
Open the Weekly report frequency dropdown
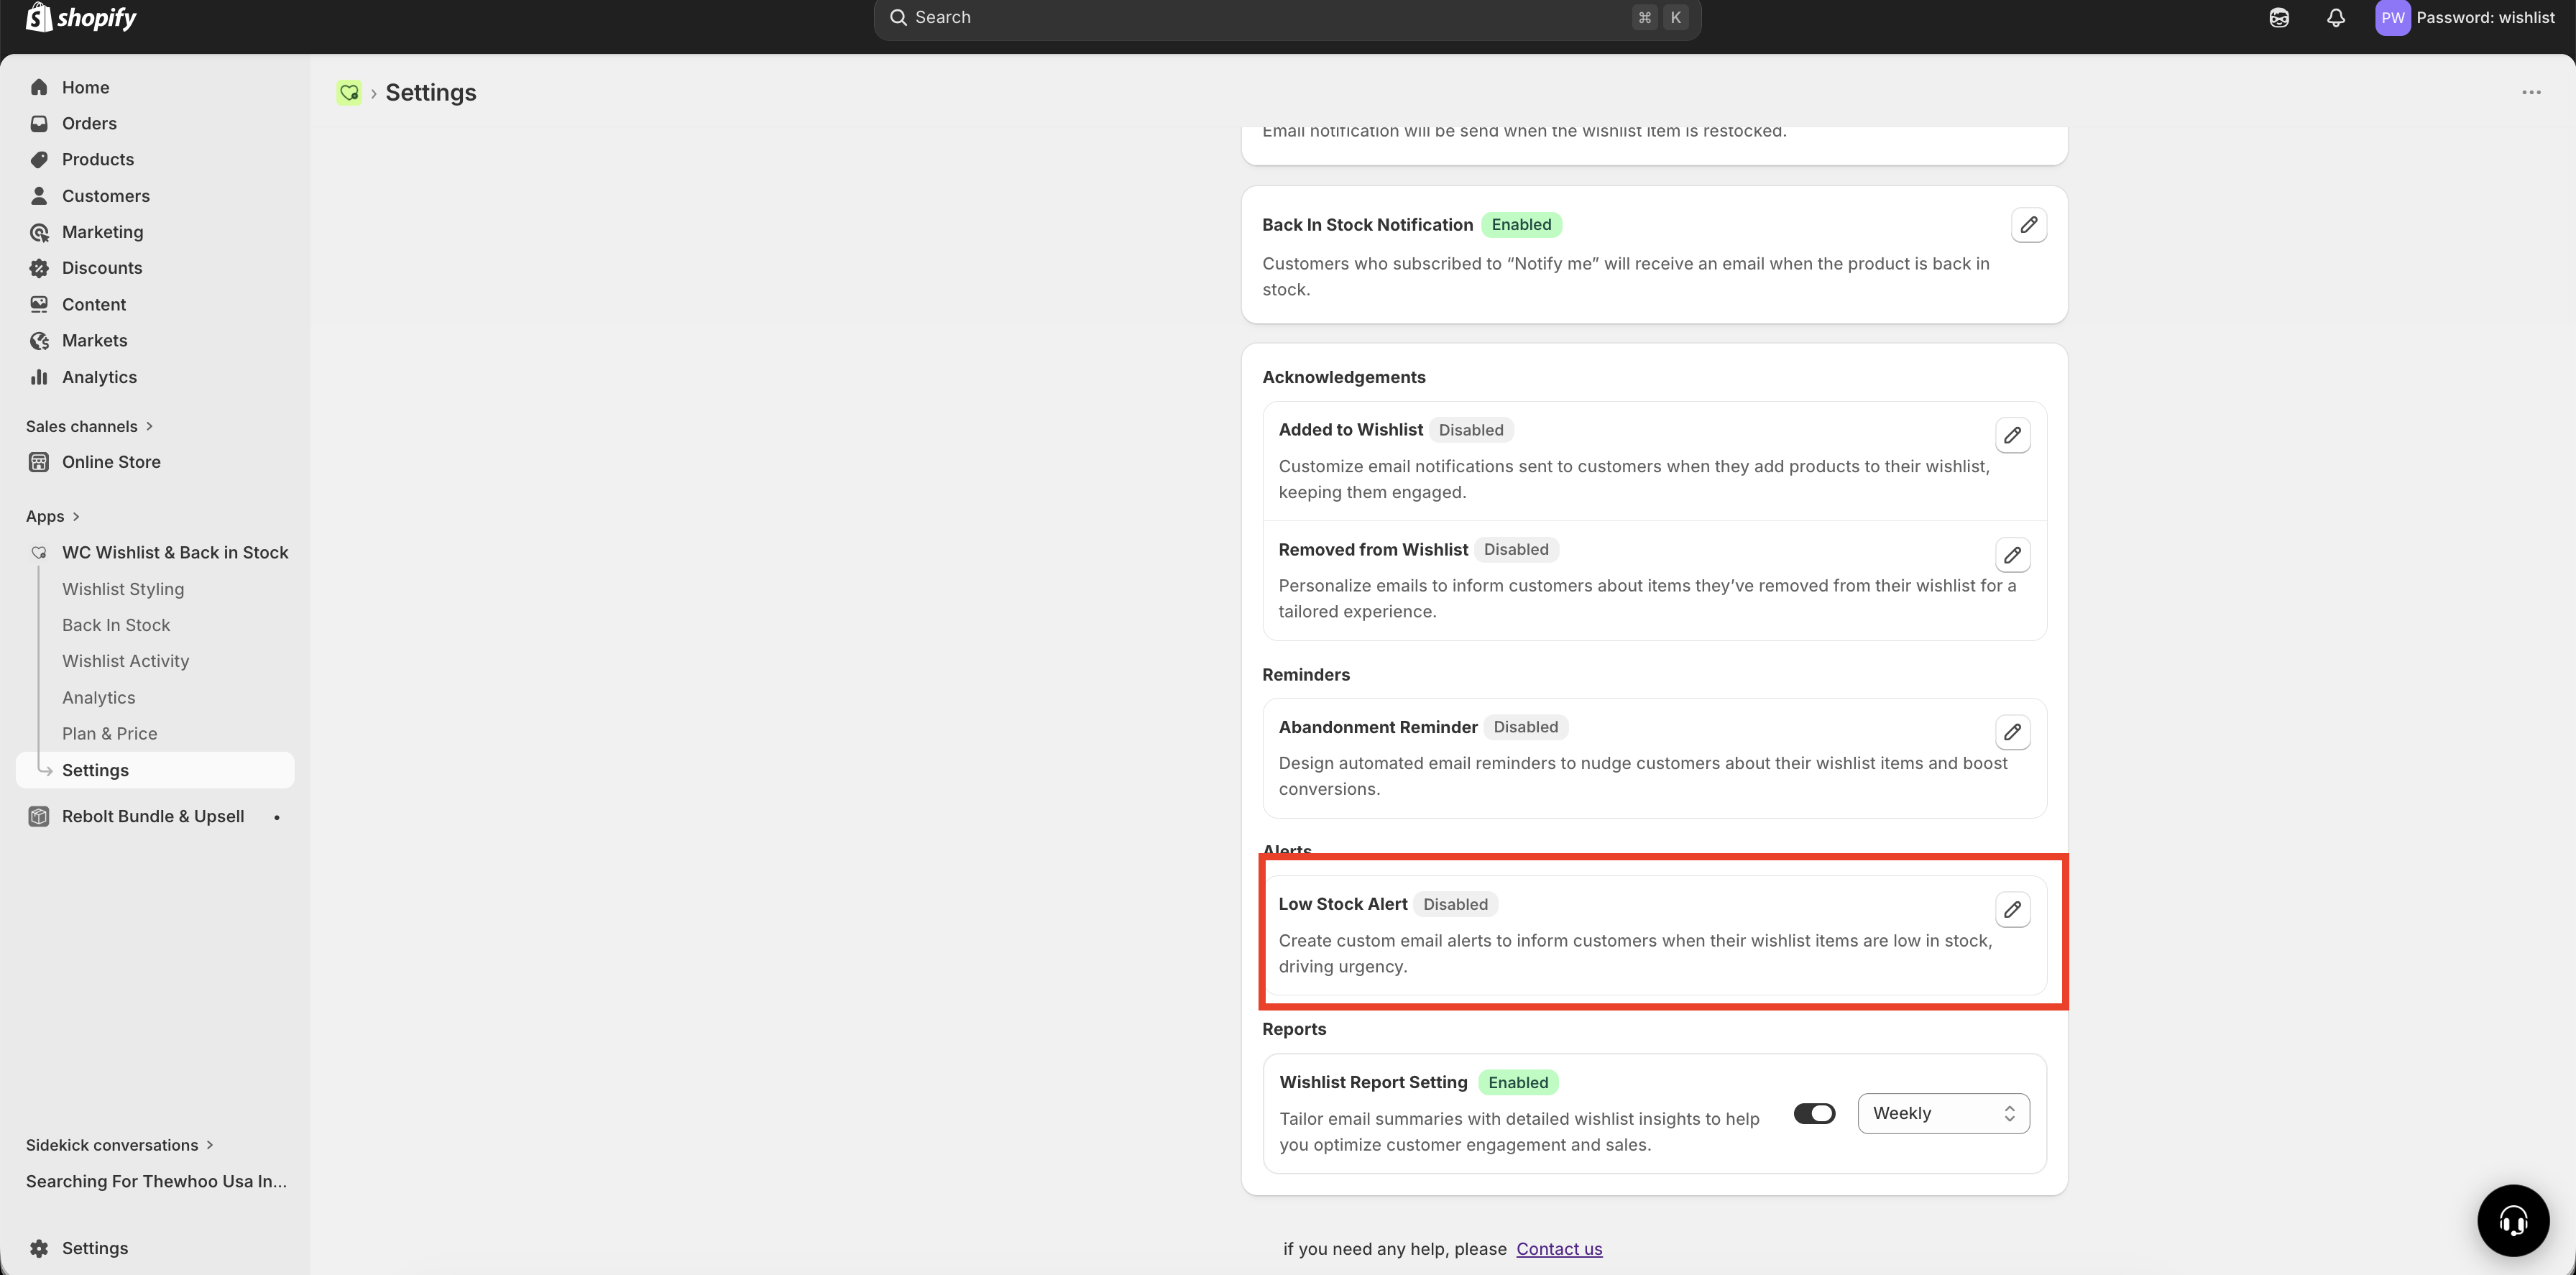(1943, 1113)
